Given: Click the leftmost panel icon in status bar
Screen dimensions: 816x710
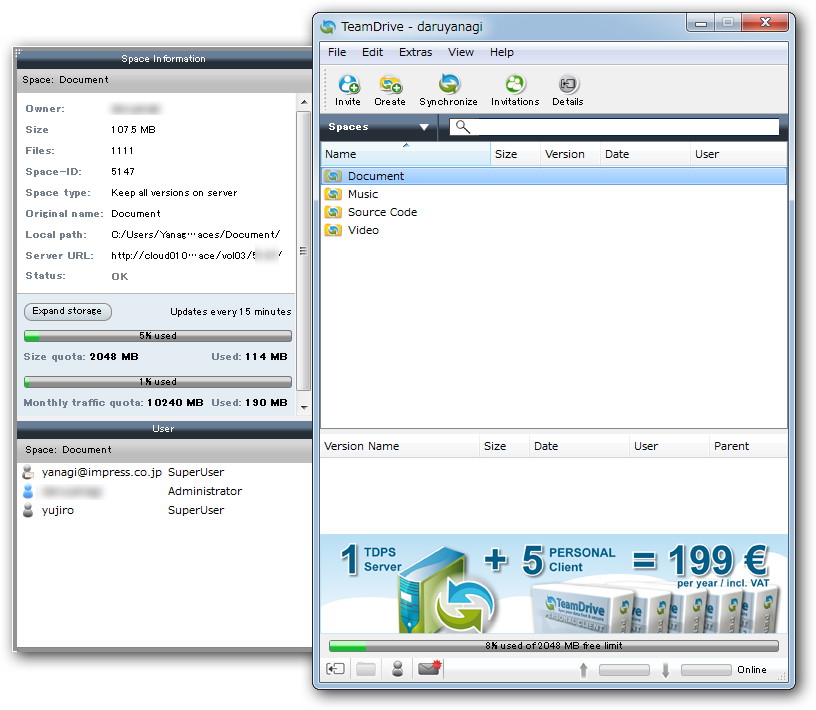Looking at the screenshot, I should (x=335, y=668).
